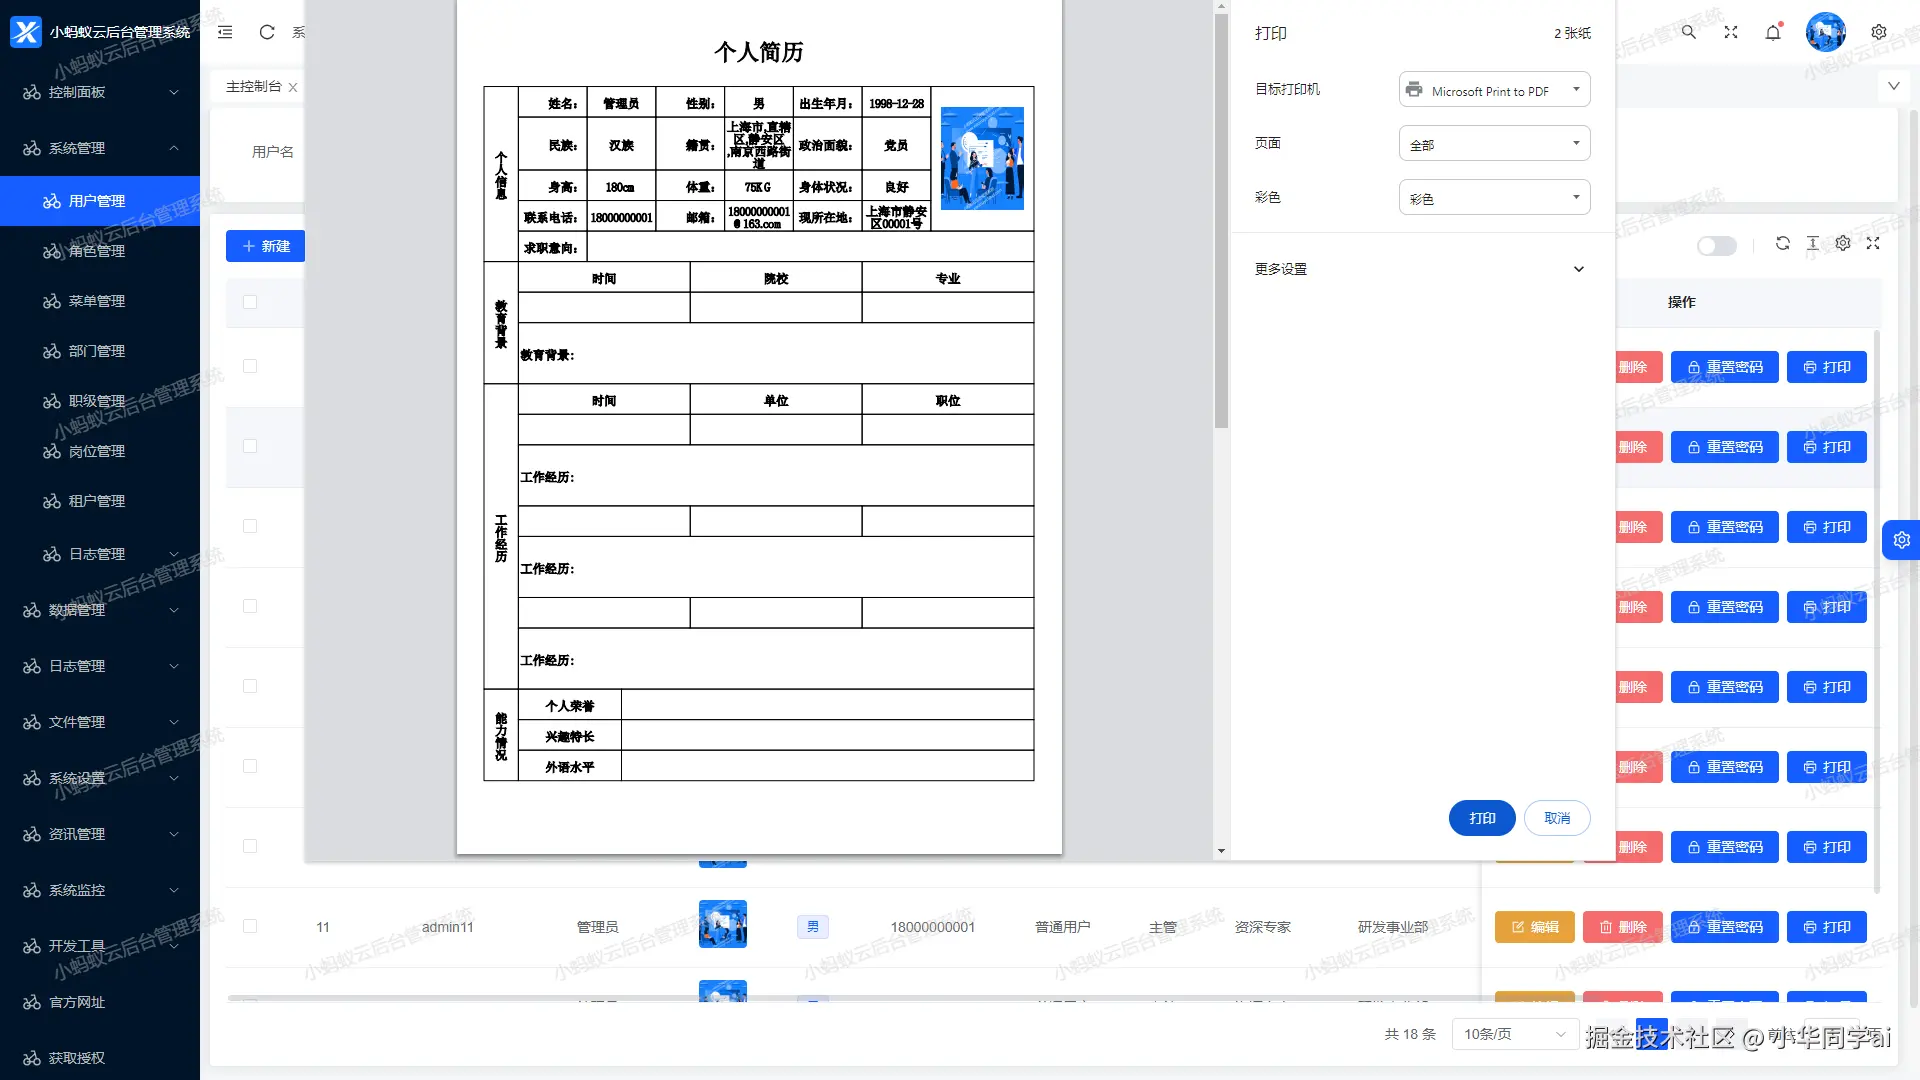Open table column settings gear icon
Screen dimensions: 1920x1080
[1843, 243]
